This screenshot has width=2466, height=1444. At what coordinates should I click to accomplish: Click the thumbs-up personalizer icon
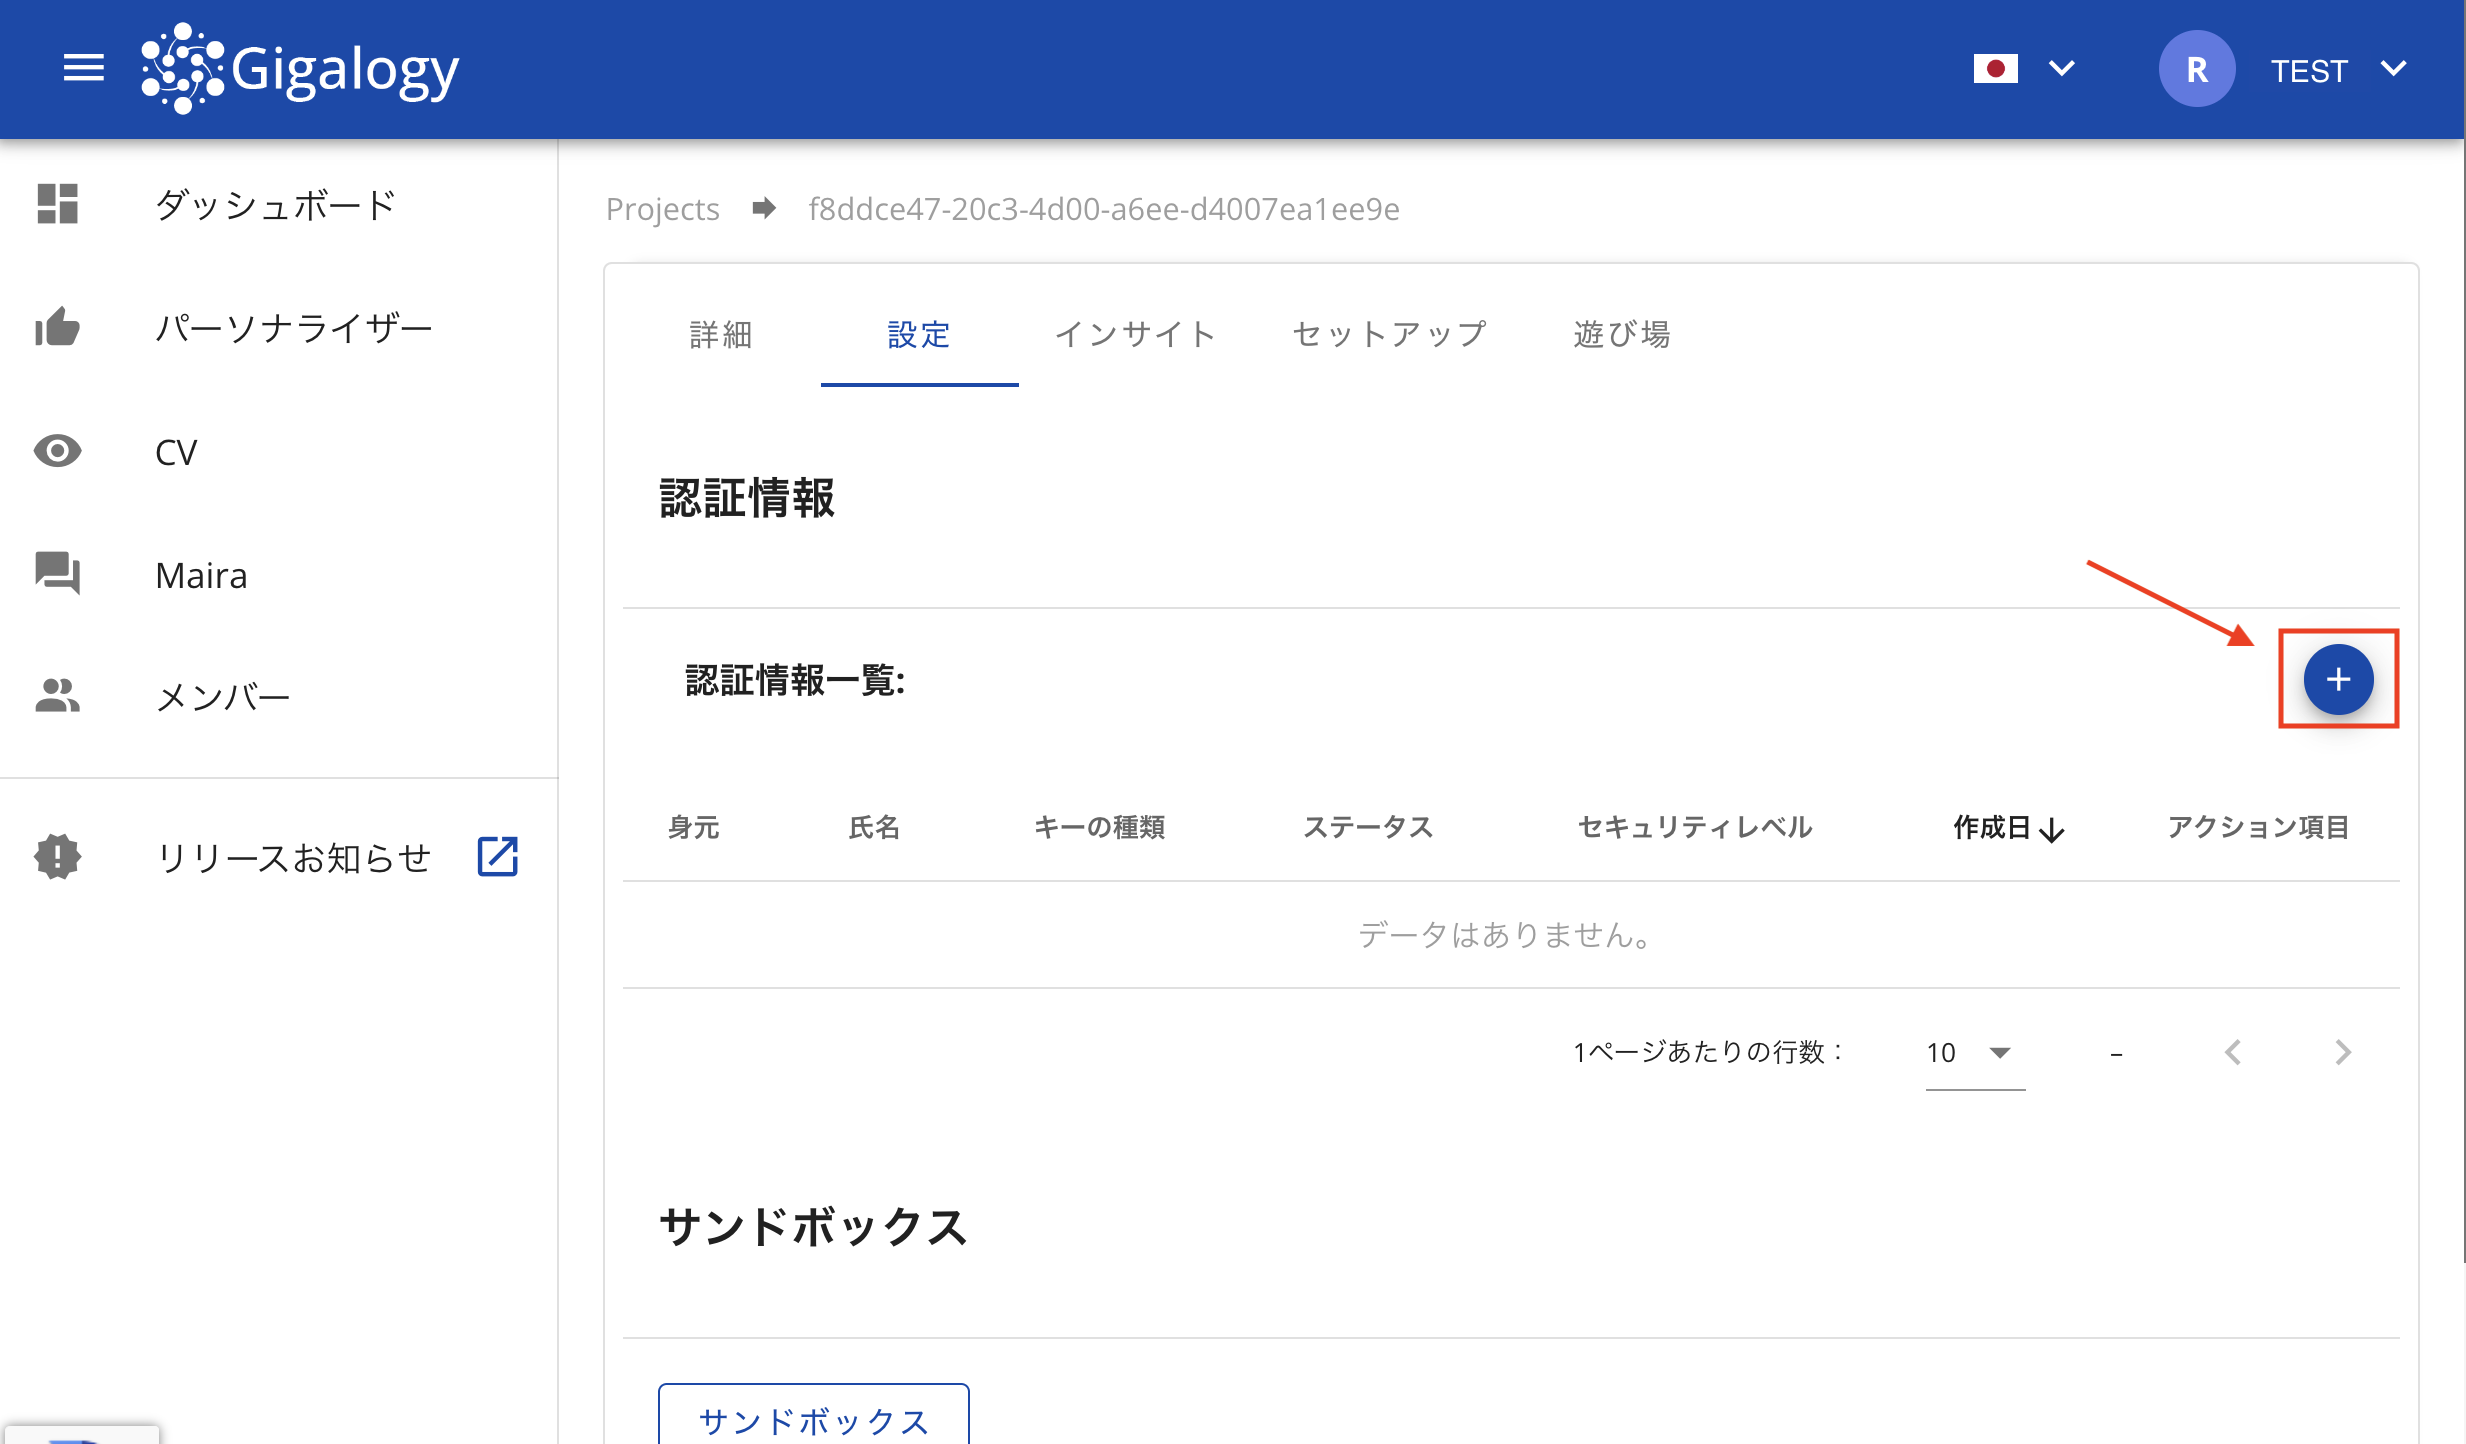57,327
